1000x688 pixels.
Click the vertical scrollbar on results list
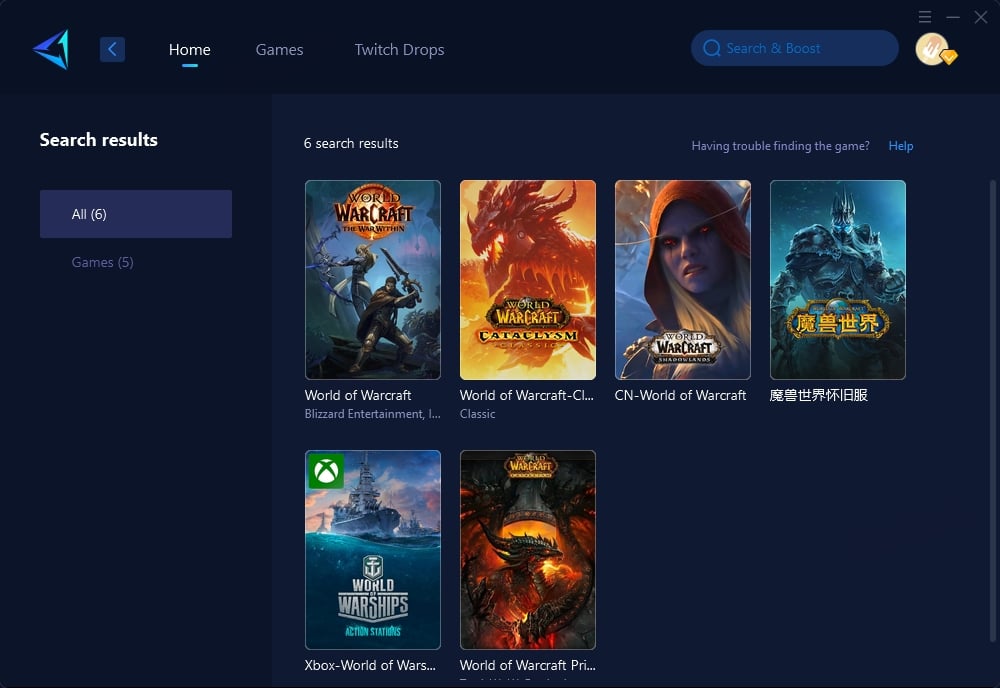pos(992,411)
